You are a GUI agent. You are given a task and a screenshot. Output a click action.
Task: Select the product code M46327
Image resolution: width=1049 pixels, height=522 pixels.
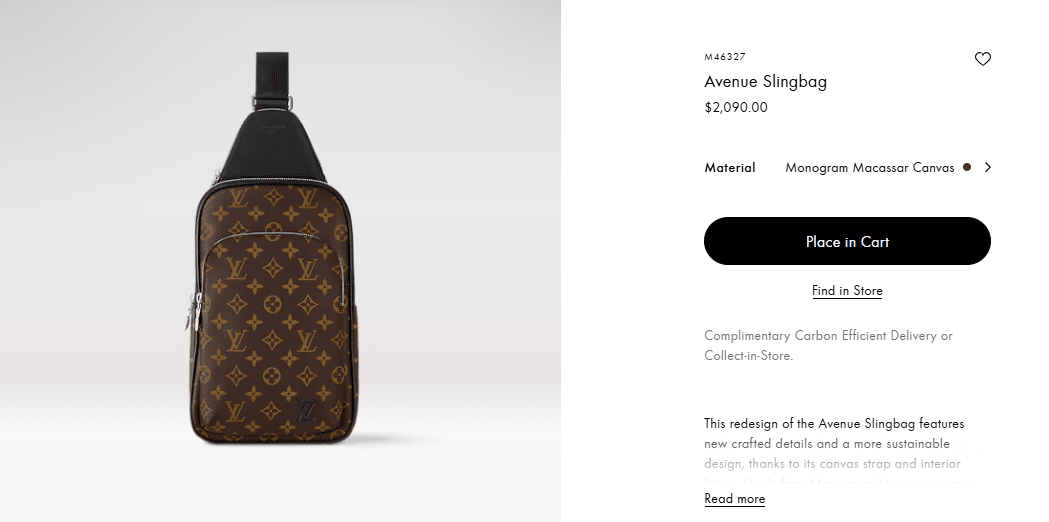click(x=725, y=57)
